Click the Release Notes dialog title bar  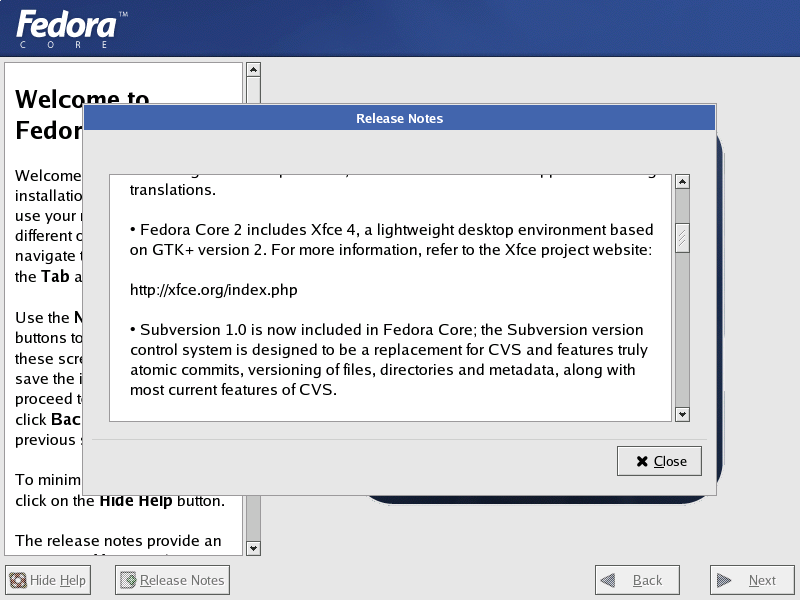399,118
